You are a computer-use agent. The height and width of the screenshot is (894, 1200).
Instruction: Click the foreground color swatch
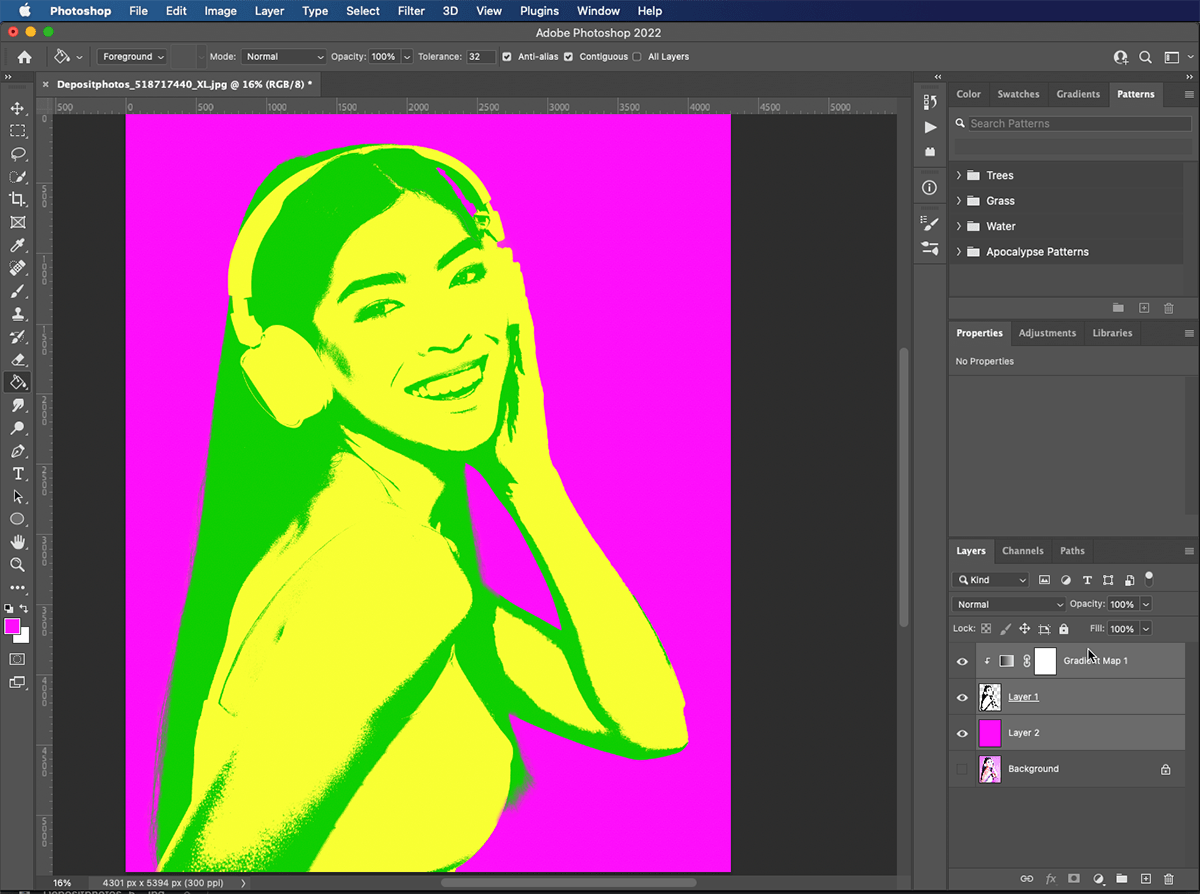(13, 624)
